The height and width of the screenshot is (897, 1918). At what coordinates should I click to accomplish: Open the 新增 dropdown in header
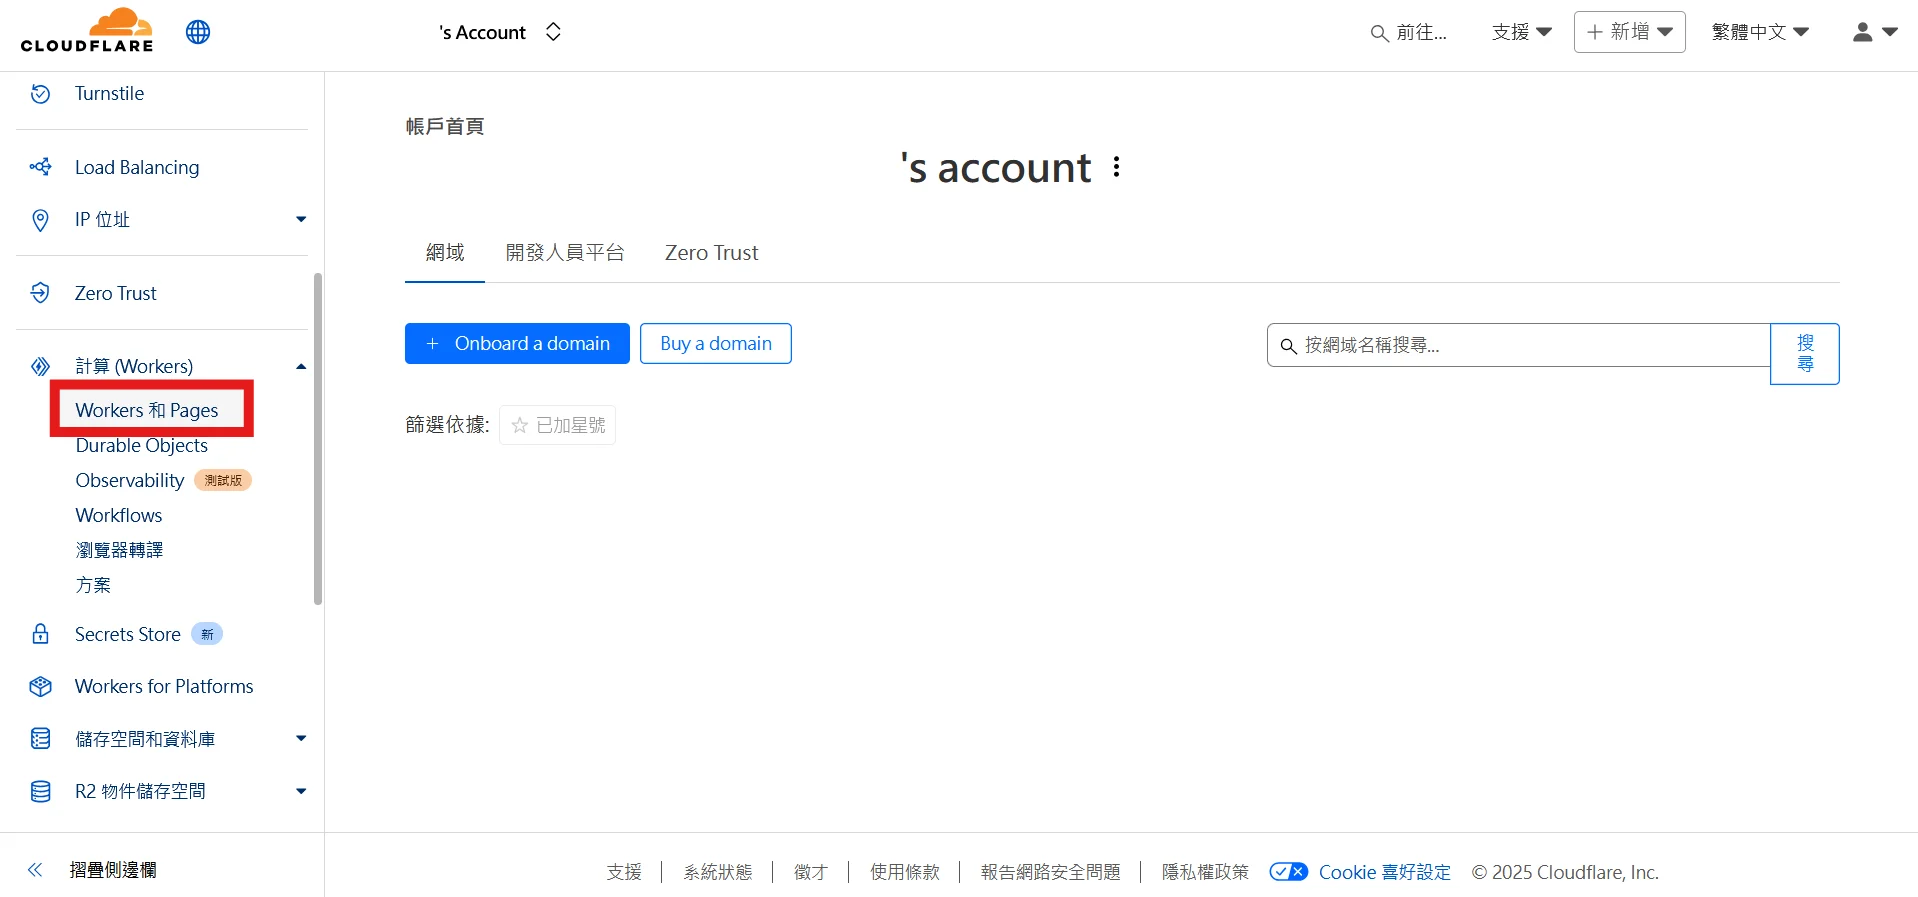[x=1629, y=32]
